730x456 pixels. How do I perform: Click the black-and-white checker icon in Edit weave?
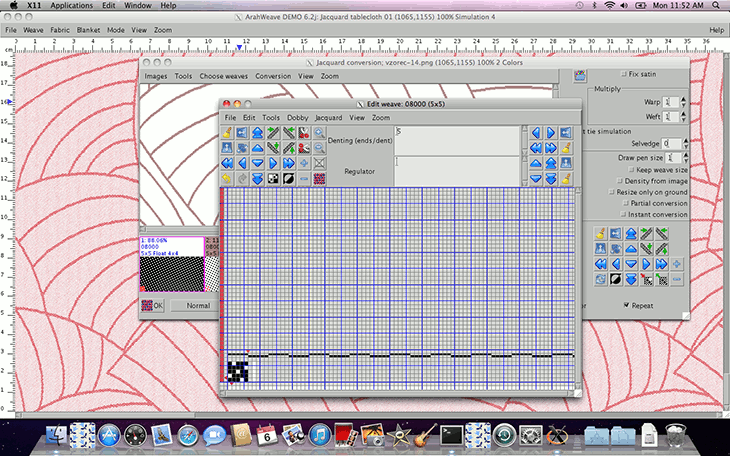(273, 178)
